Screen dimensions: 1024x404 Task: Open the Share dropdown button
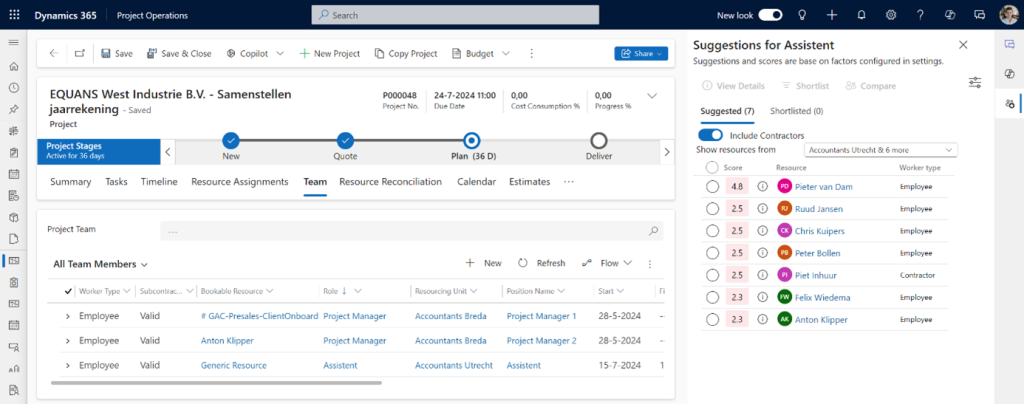tap(641, 54)
